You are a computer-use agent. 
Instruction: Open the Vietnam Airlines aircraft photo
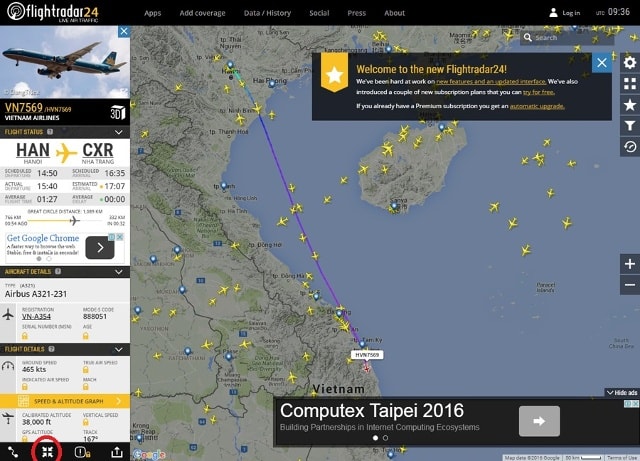point(65,62)
